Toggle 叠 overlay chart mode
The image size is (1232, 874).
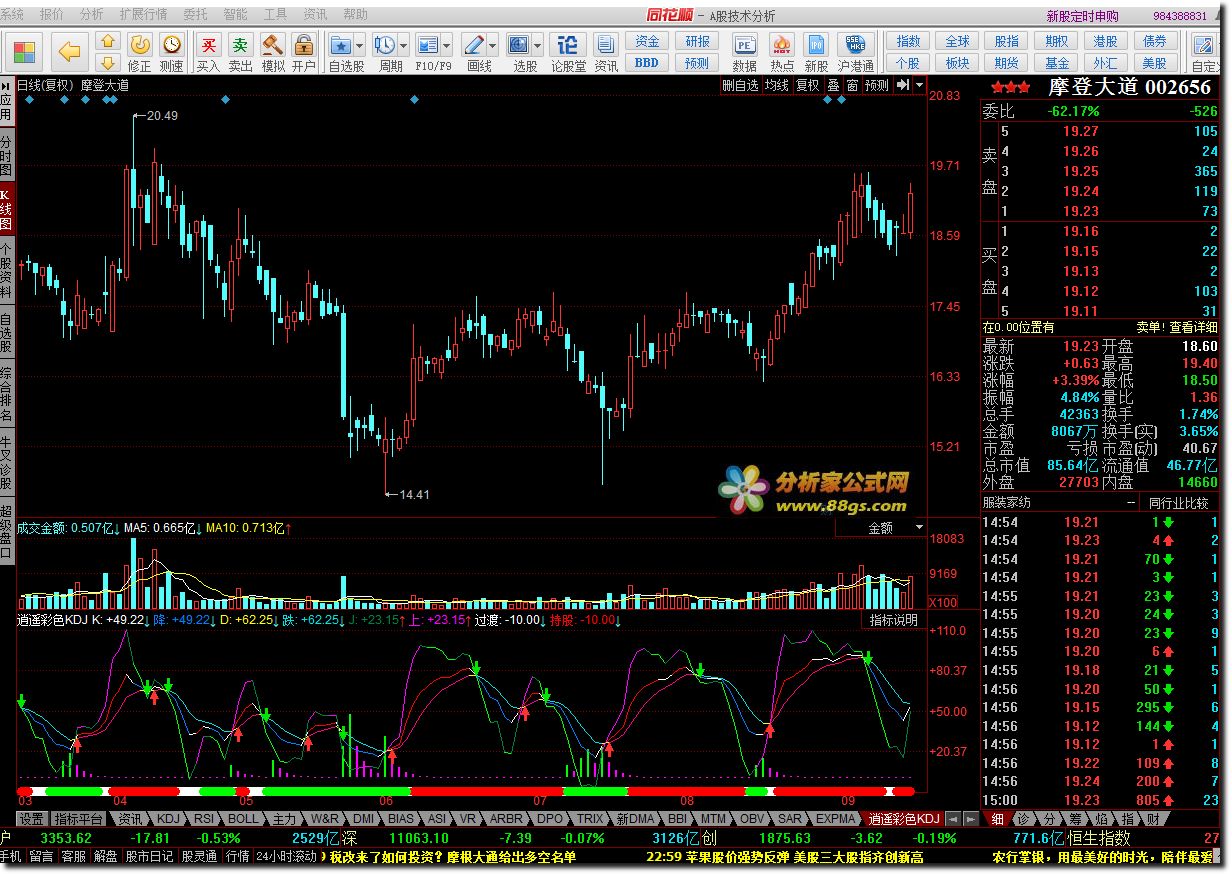pos(833,85)
